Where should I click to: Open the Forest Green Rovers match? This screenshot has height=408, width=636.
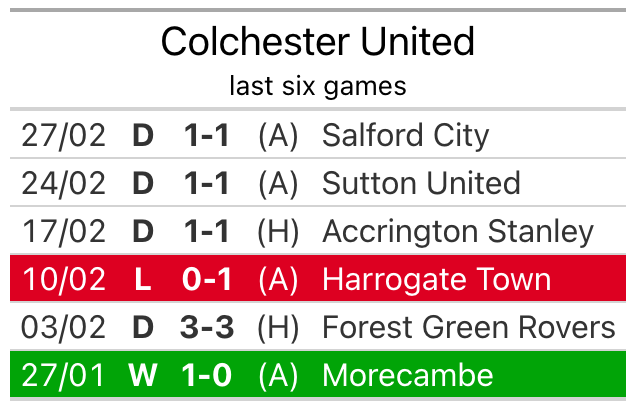pos(318,327)
